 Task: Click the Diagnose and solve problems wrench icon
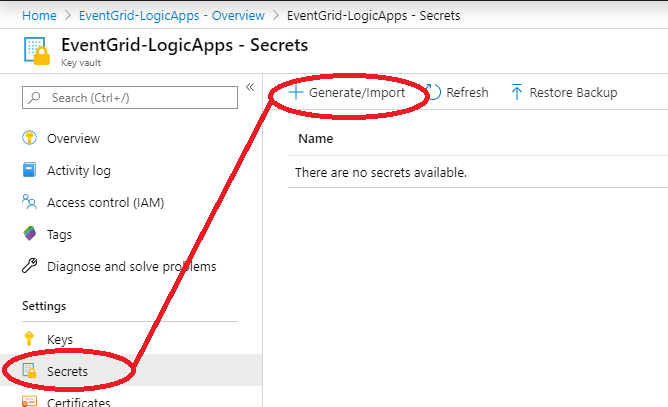pyautogui.click(x=29, y=266)
